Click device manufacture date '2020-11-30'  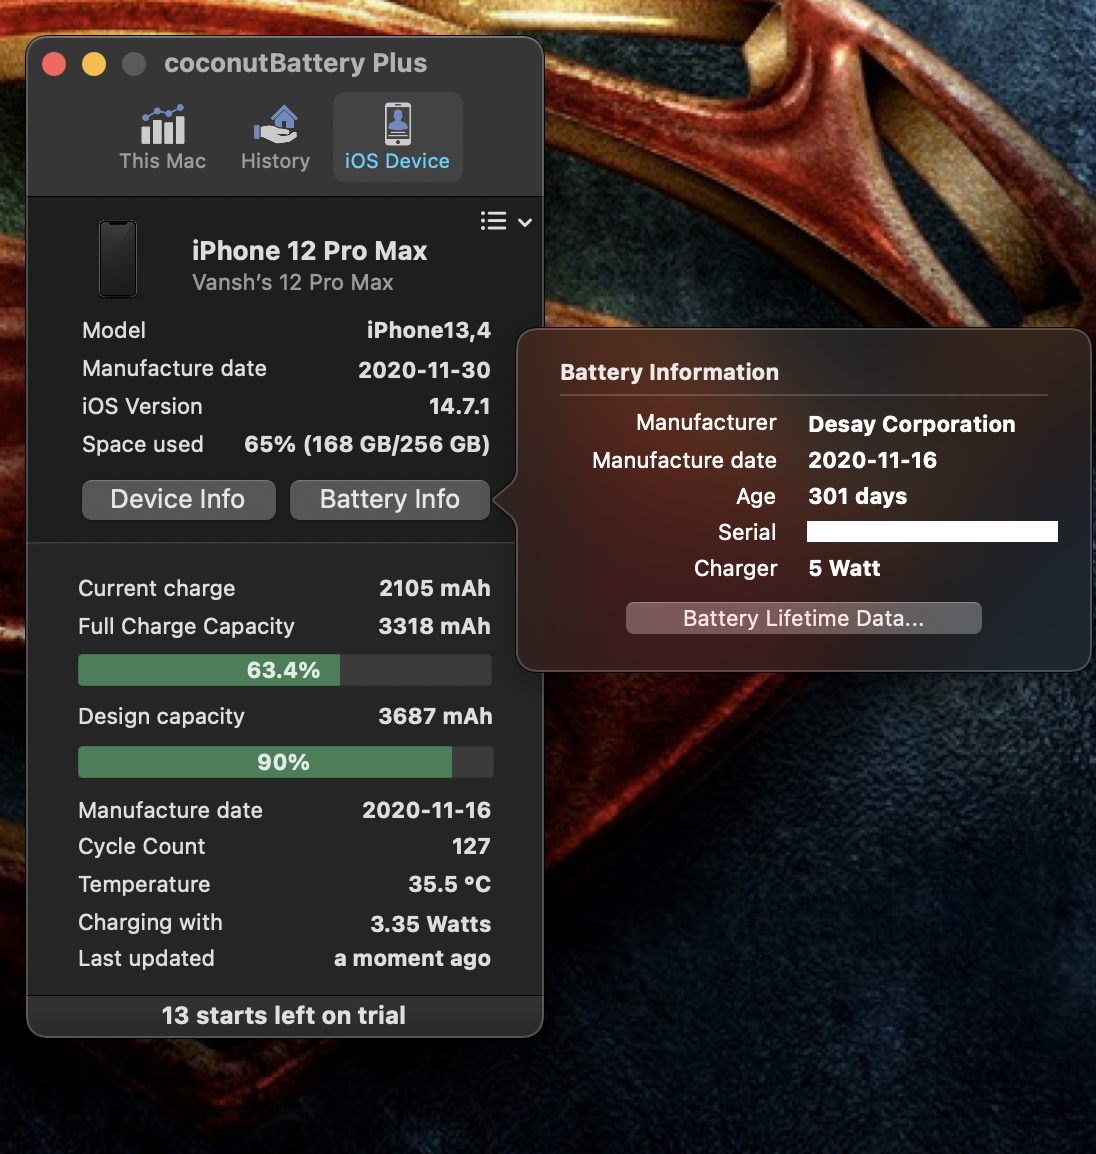click(424, 369)
